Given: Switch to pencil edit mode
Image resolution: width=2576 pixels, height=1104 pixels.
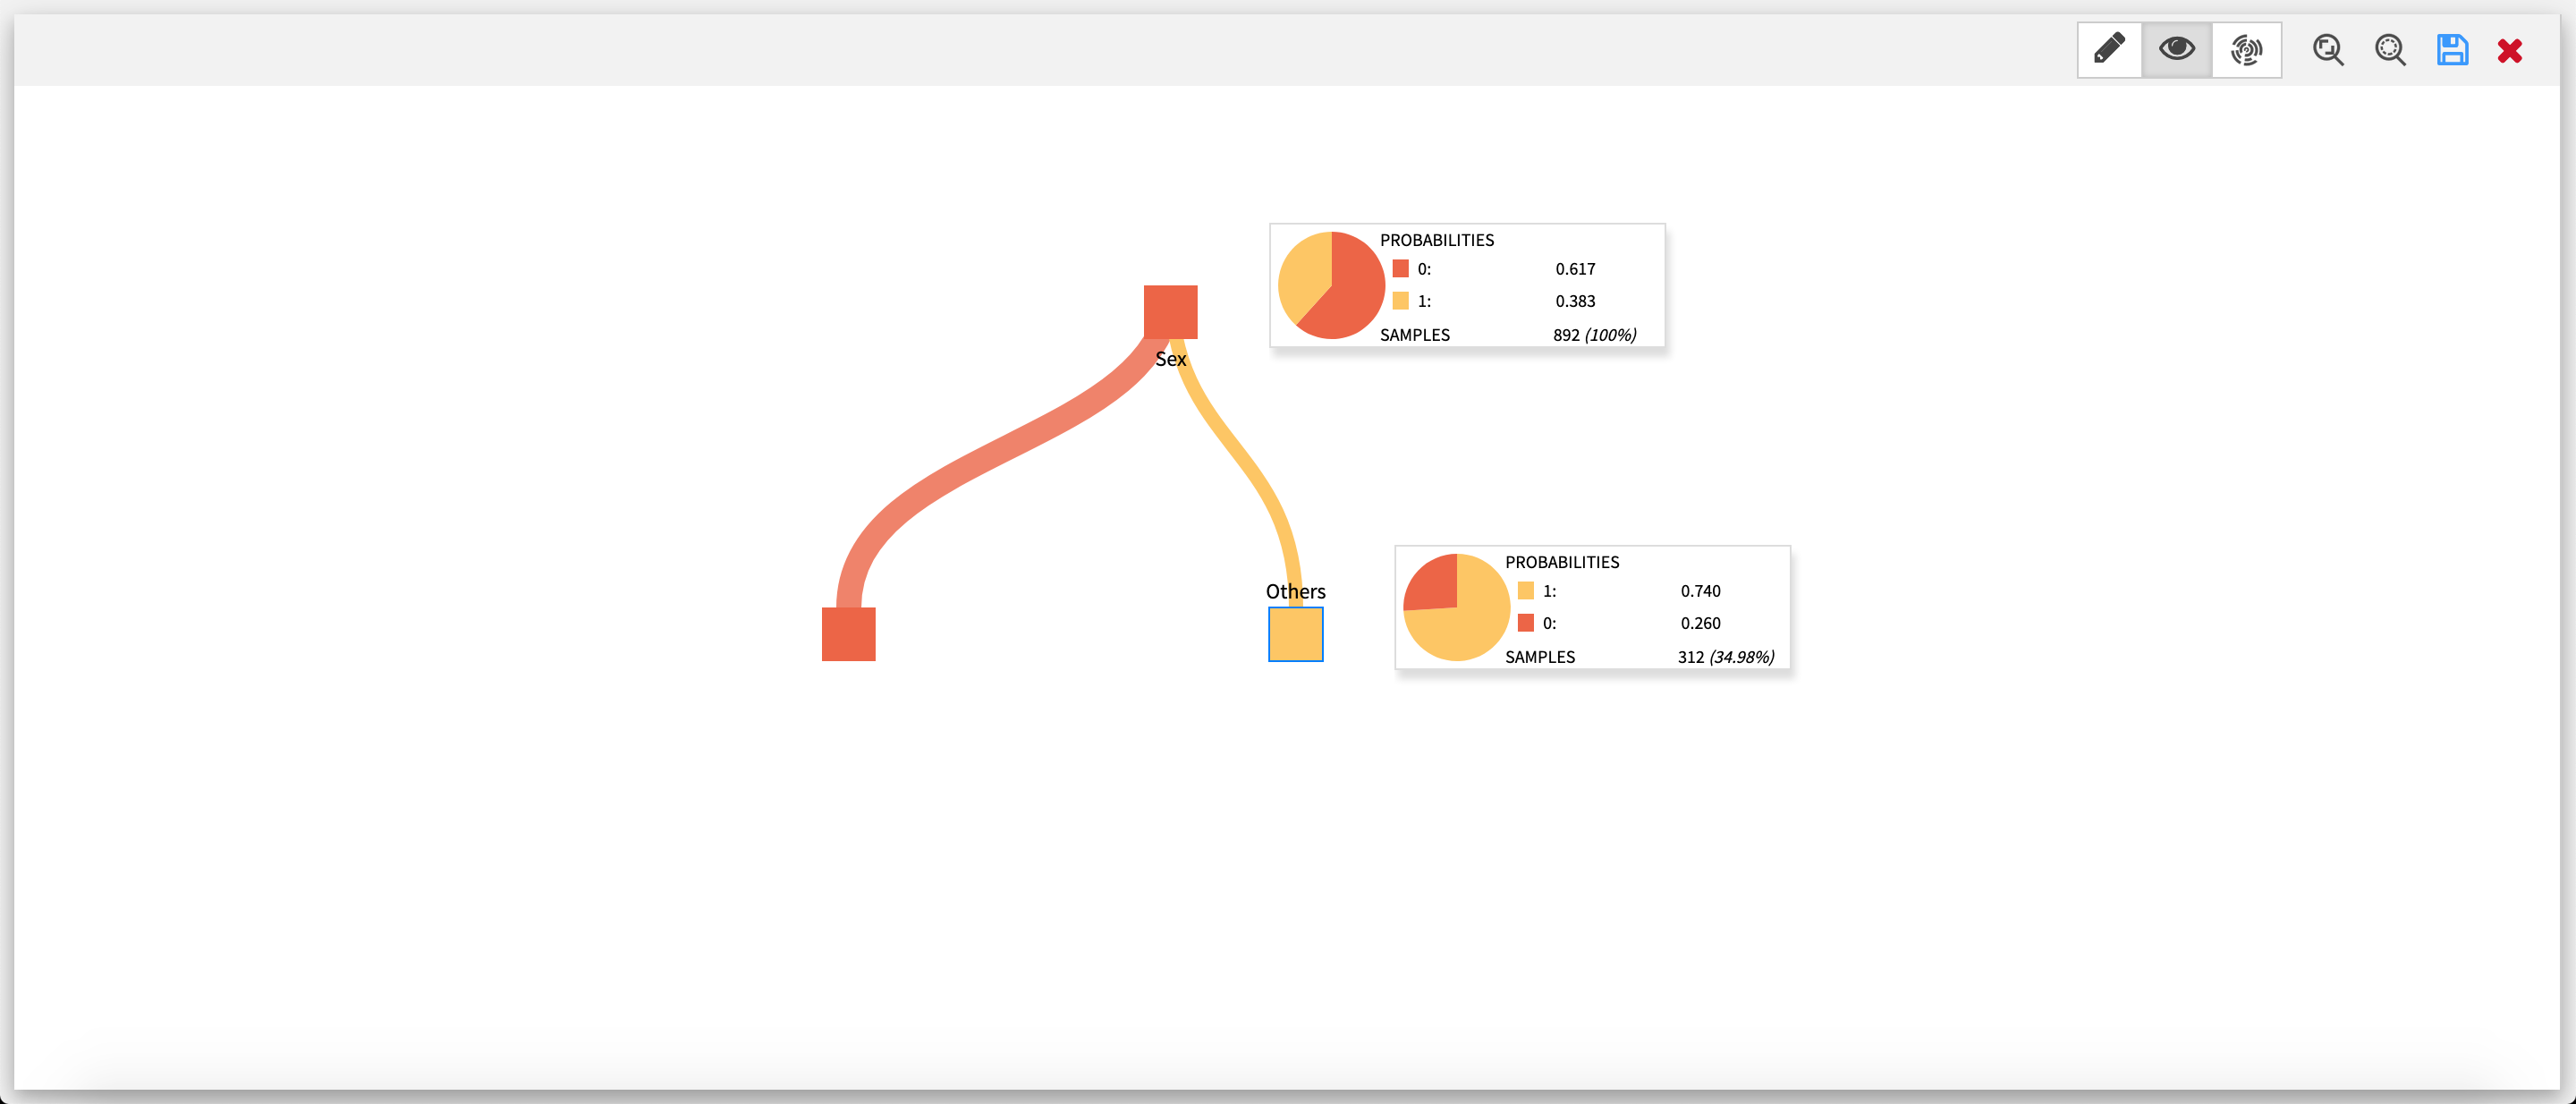Looking at the screenshot, I should (2109, 49).
